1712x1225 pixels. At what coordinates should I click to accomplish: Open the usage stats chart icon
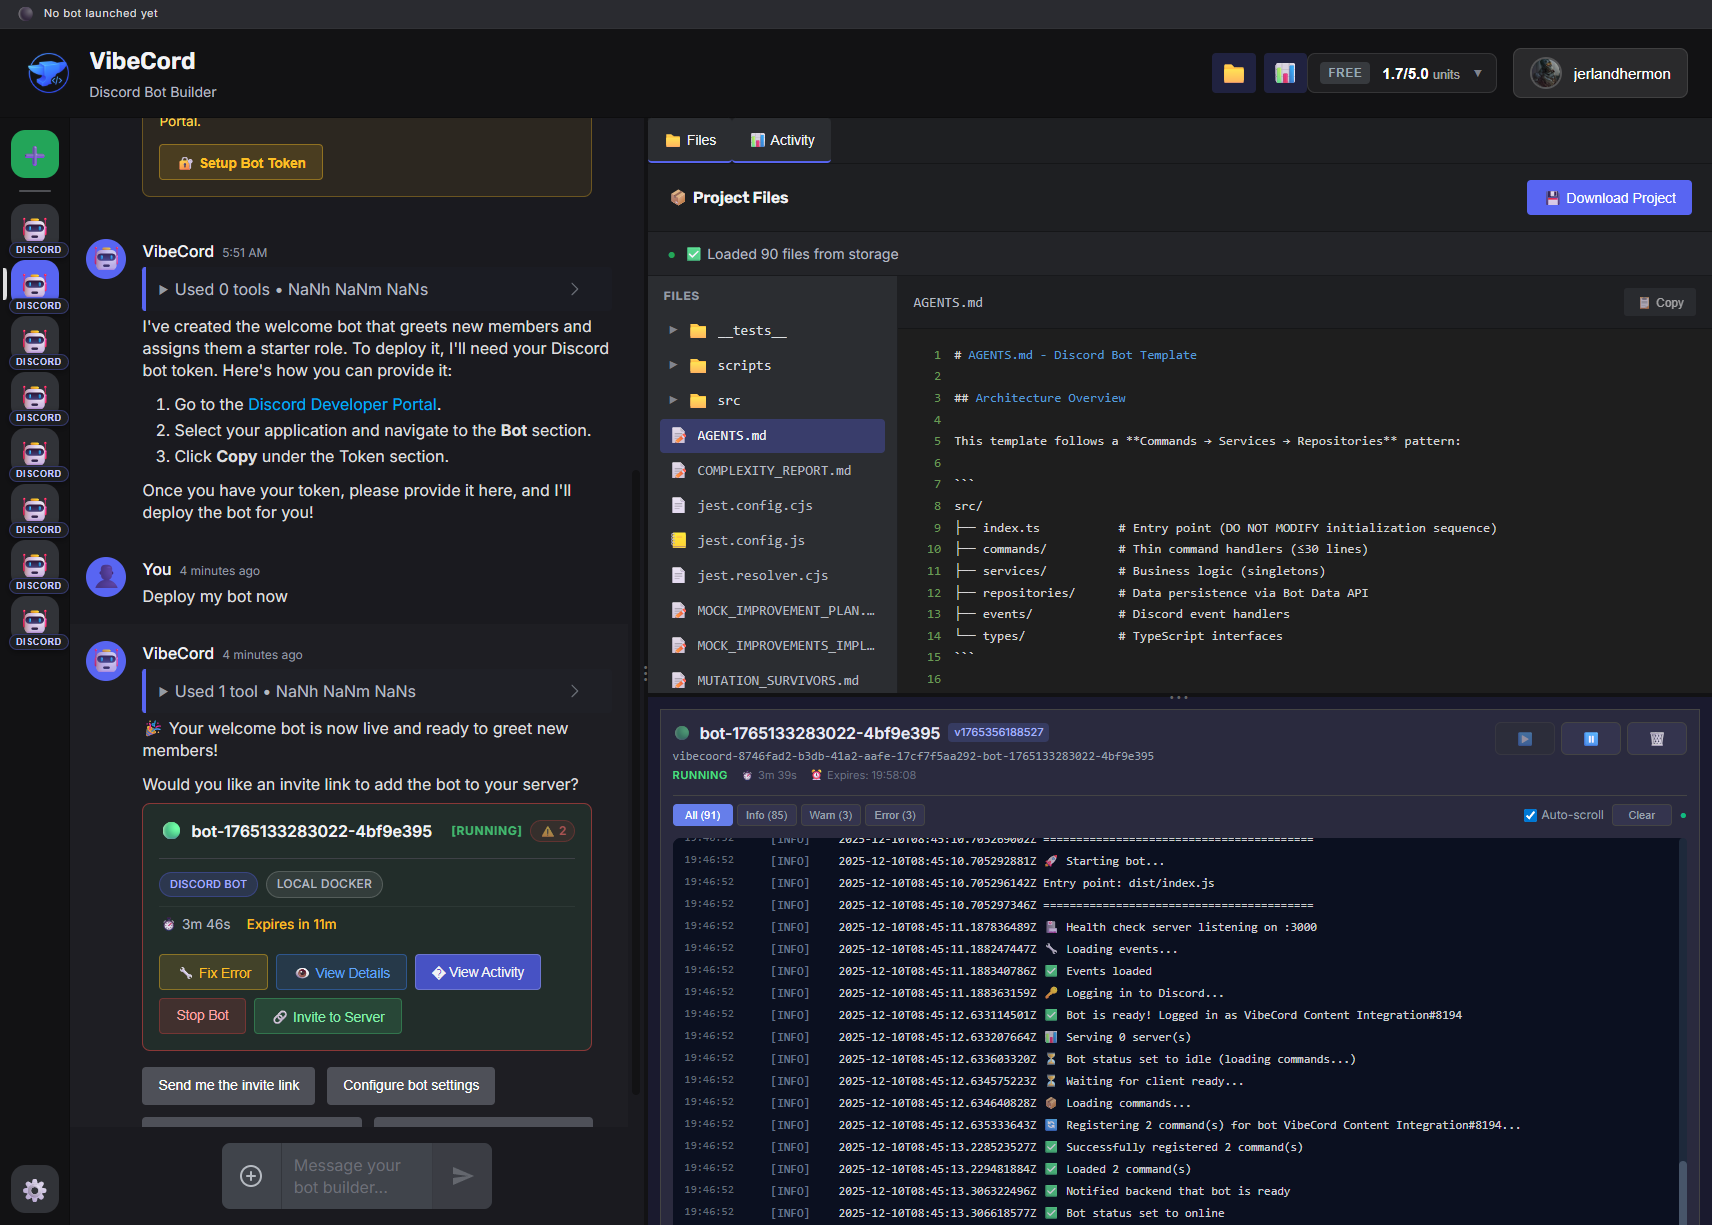pos(1285,72)
